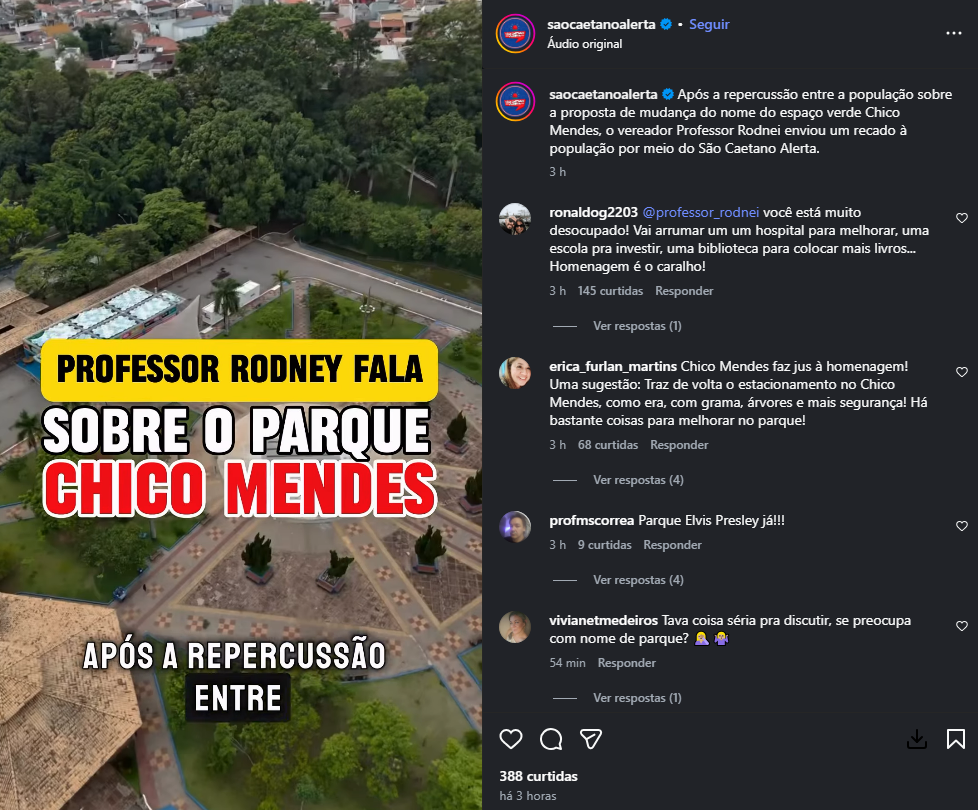Screen dimensions: 978x810
Task: Open Áudio original link
Action: 584,44
